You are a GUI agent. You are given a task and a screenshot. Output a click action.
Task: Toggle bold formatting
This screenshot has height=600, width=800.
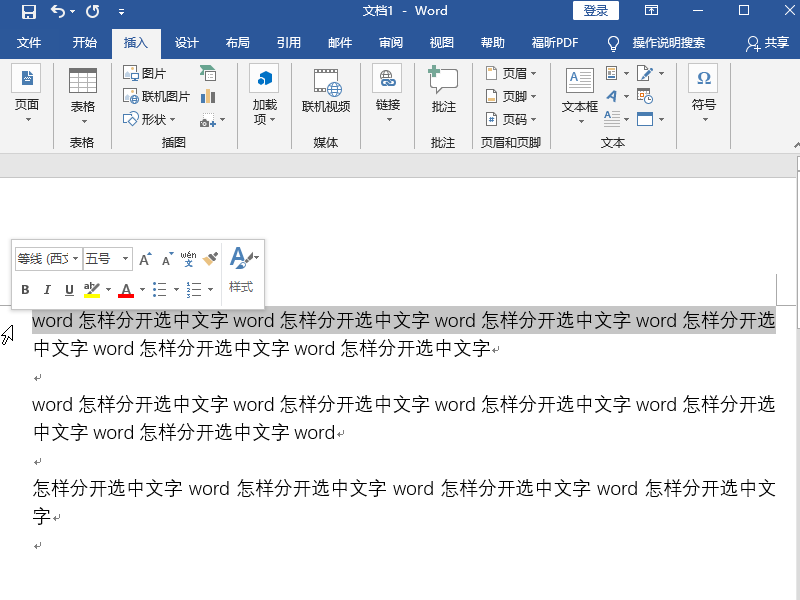click(25, 290)
